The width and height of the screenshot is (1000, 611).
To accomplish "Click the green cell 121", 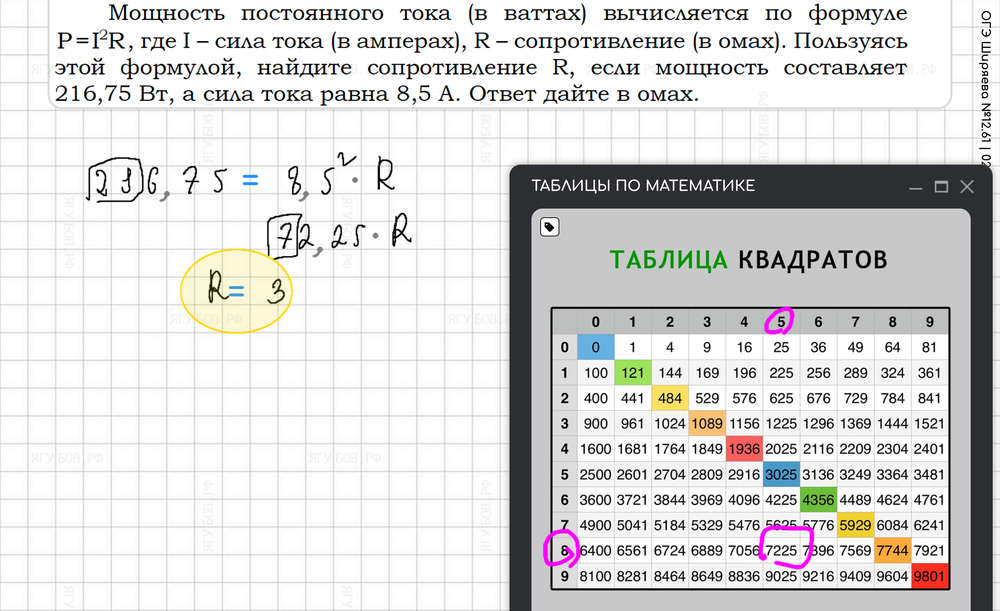I will [631, 372].
